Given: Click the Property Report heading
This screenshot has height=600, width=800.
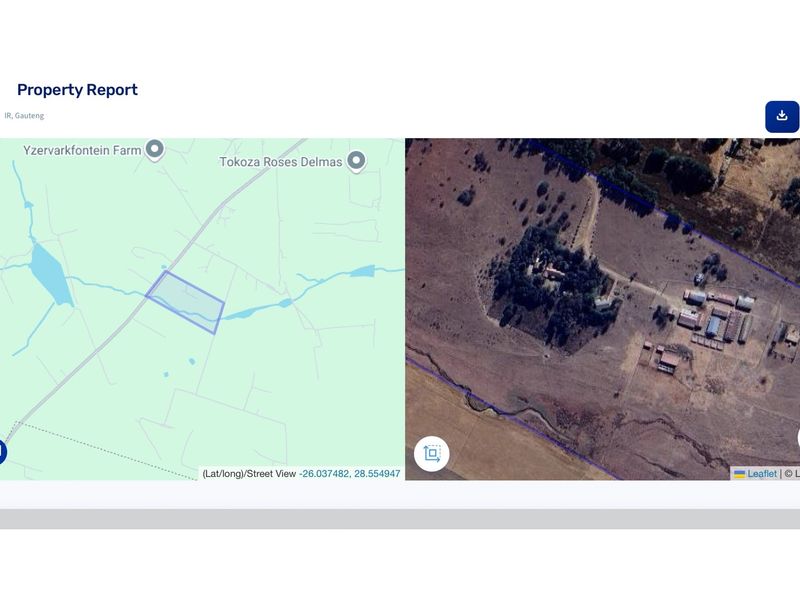Looking at the screenshot, I should 77,90.
